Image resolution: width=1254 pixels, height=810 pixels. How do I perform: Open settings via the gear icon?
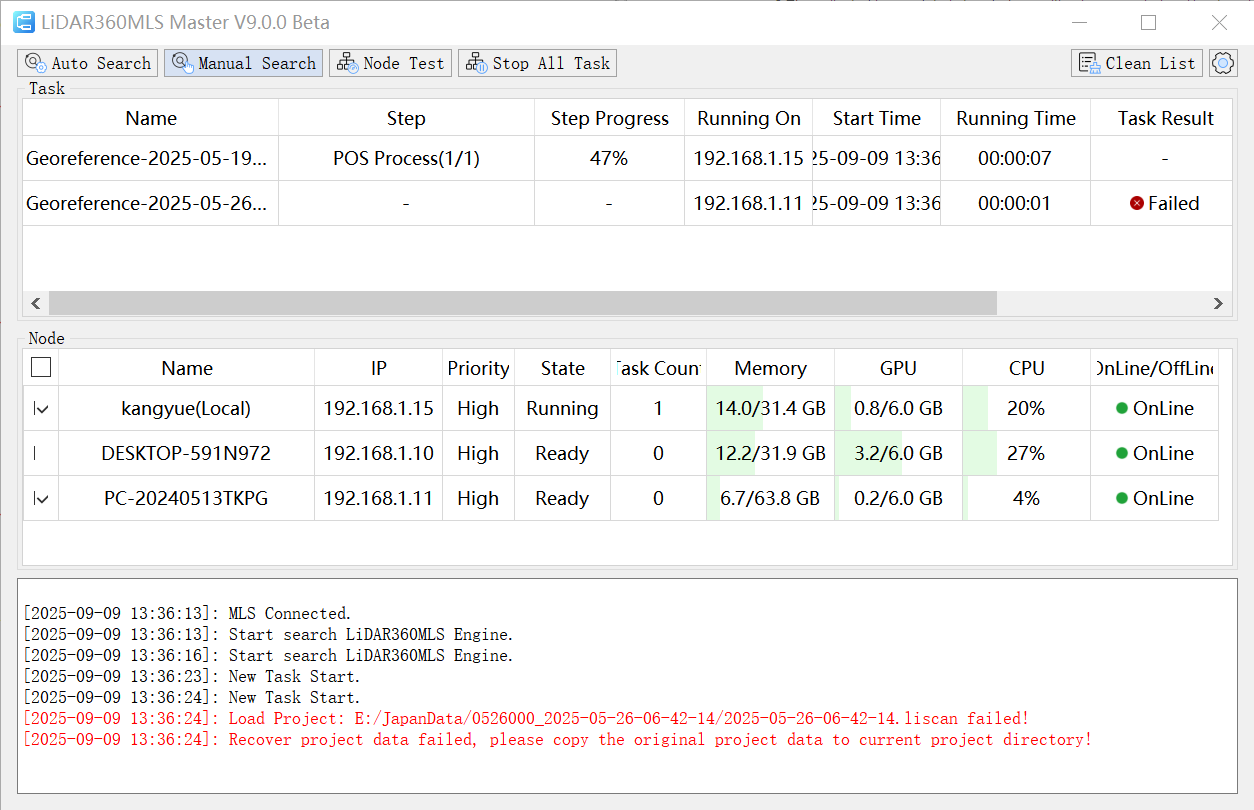pyautogui.click(x=1222, y=63)
